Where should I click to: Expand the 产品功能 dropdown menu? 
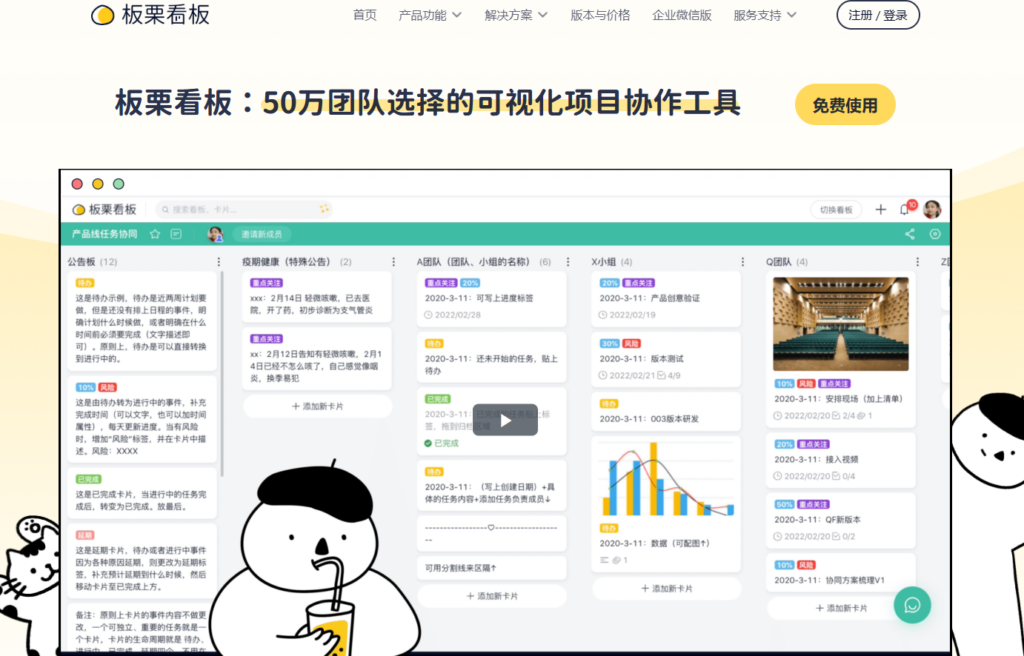(x=429, y=15)
